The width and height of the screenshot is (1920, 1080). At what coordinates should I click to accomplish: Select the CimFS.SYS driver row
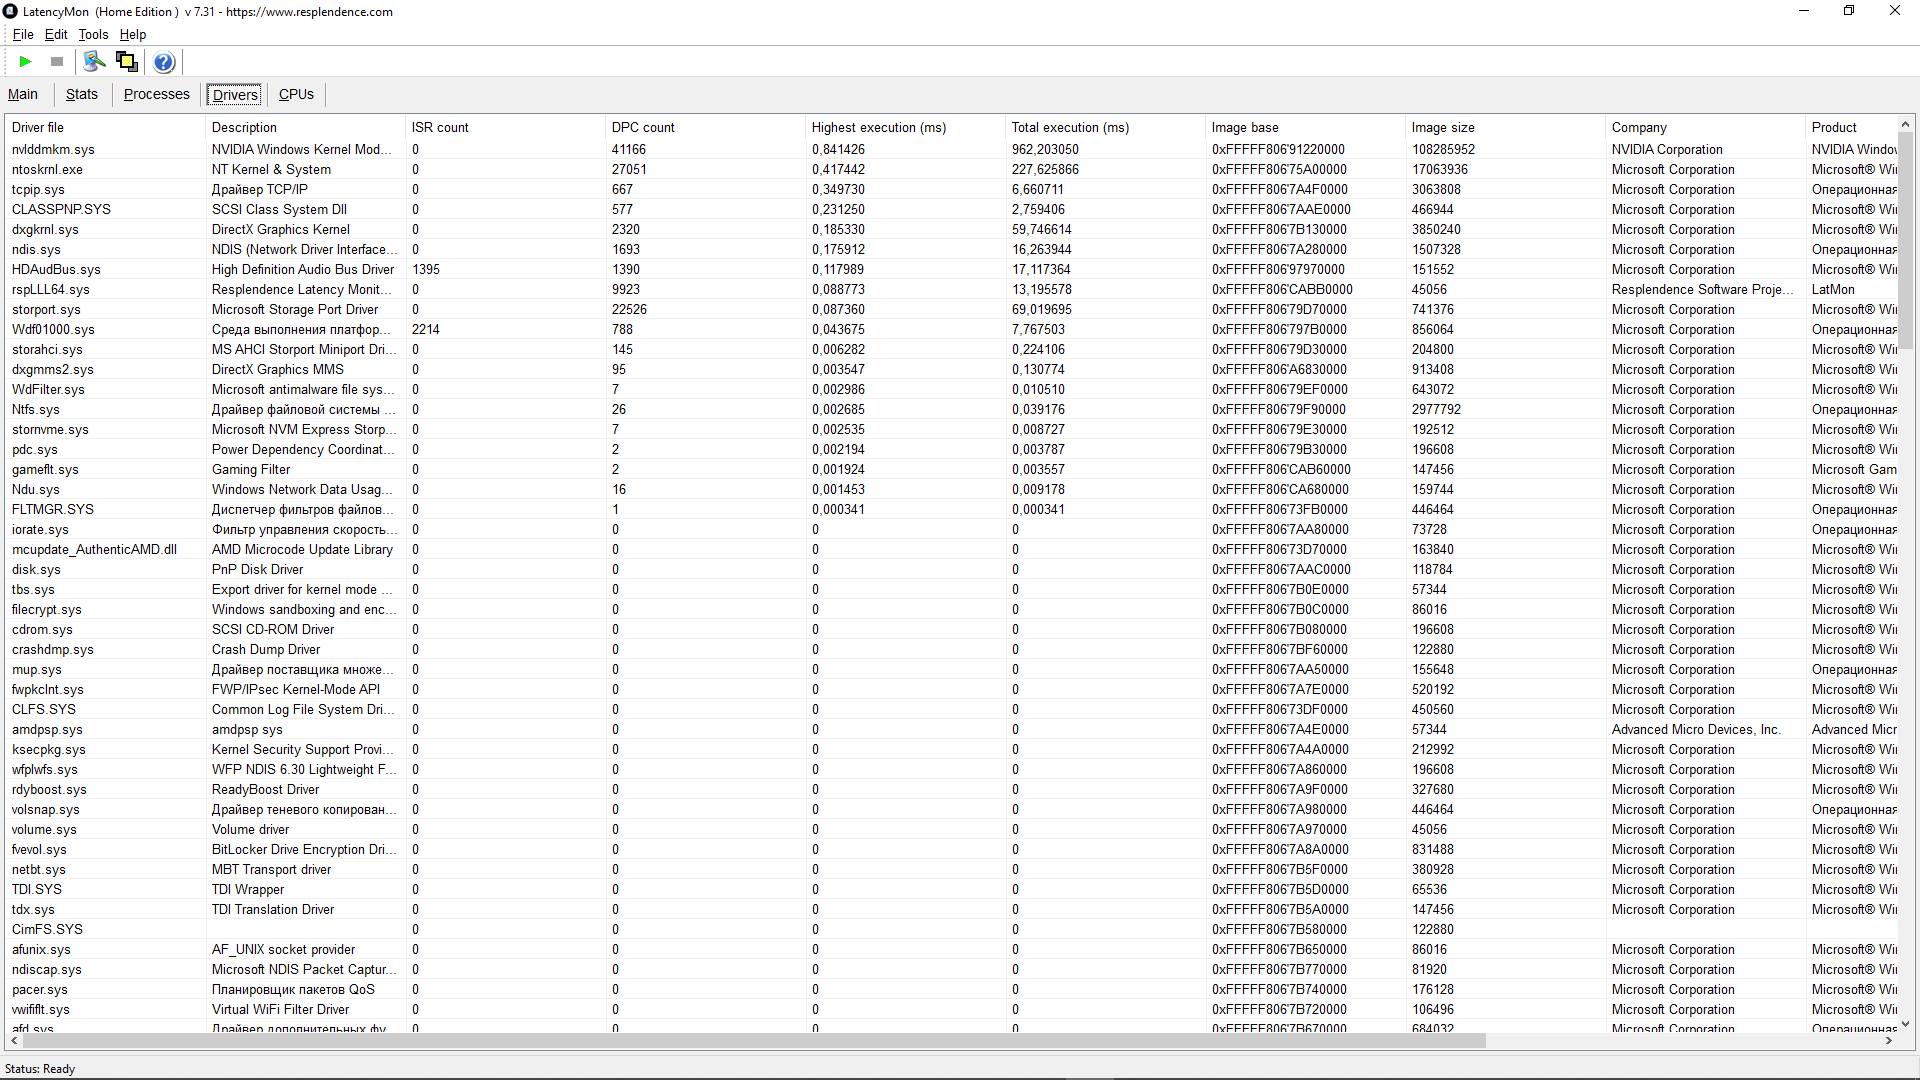[951, 929]
